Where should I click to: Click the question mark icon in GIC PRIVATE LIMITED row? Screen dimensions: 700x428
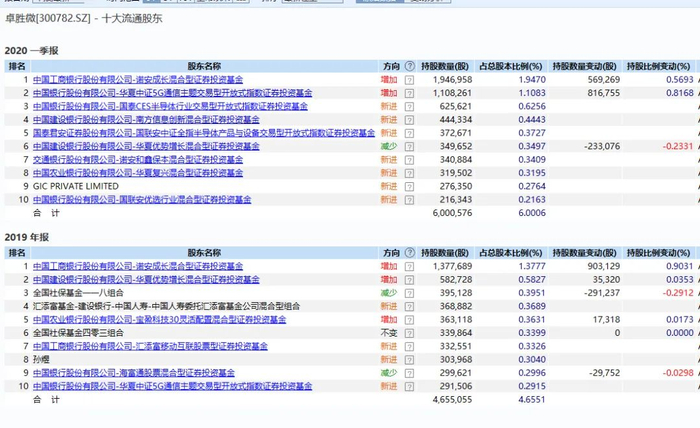(x=410, y=186)
